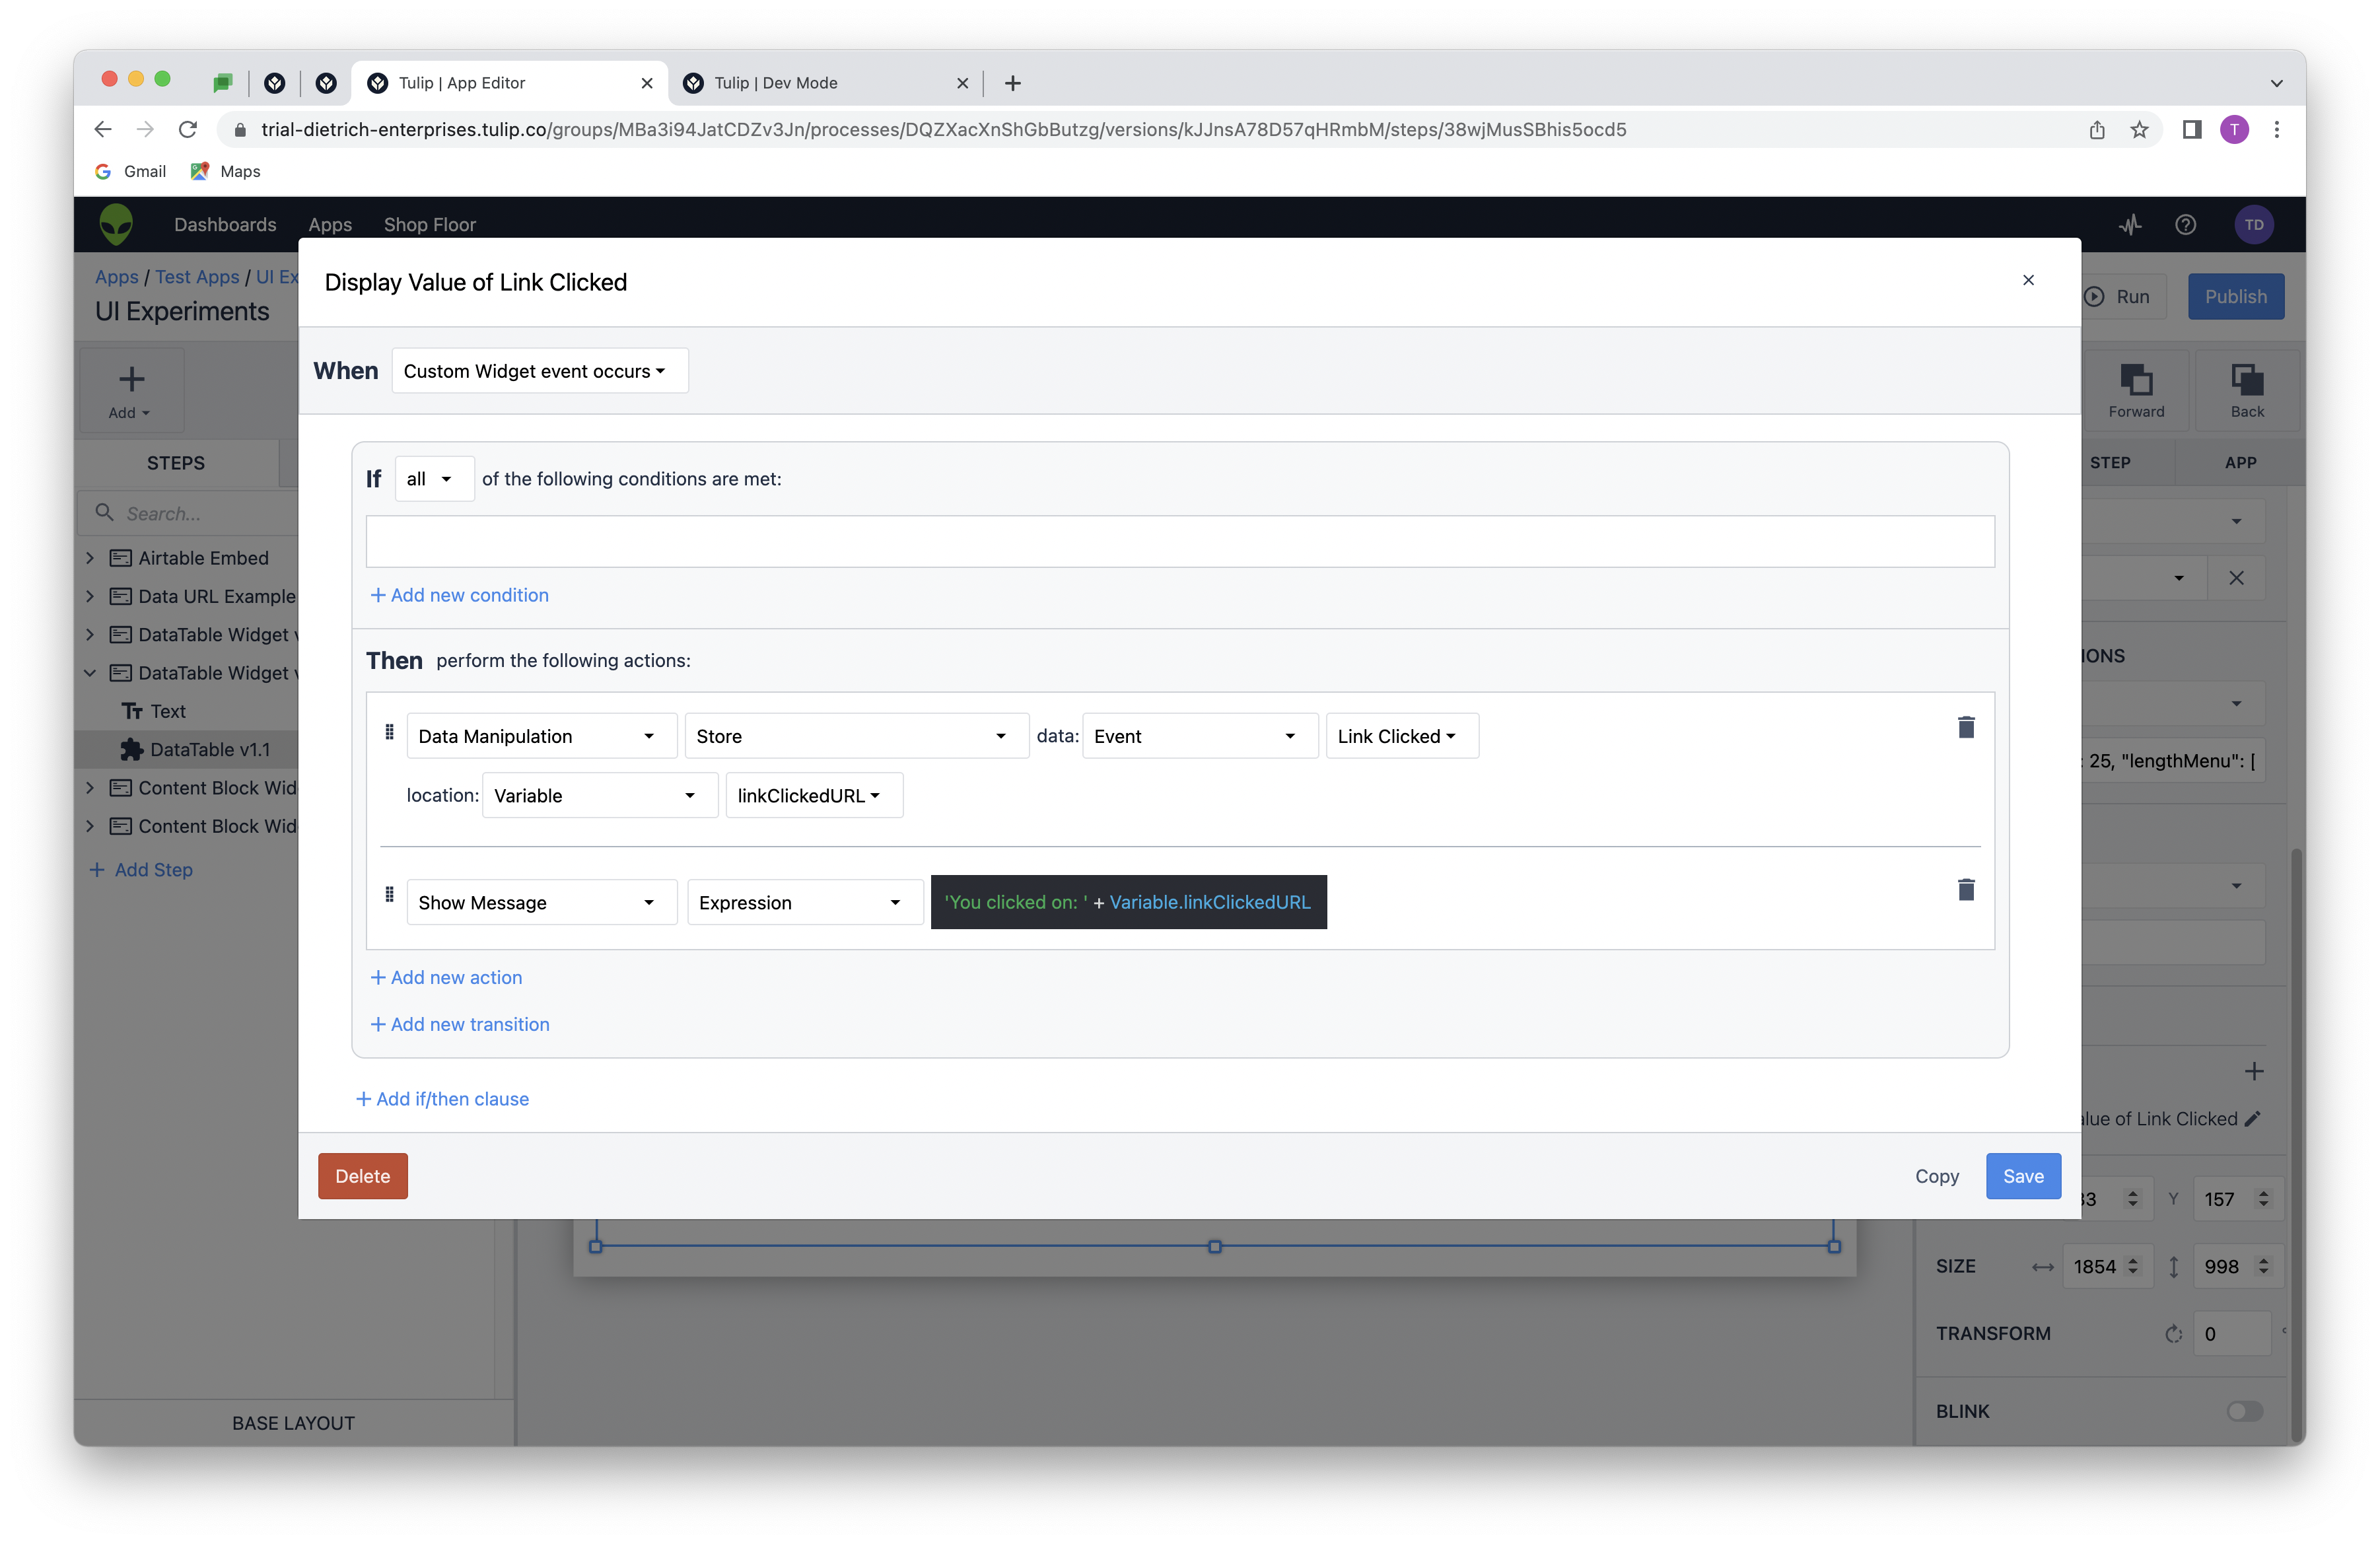Open the Apps menu in header
Screen dimensions: 2380x1544
click(x=330, y=224)
